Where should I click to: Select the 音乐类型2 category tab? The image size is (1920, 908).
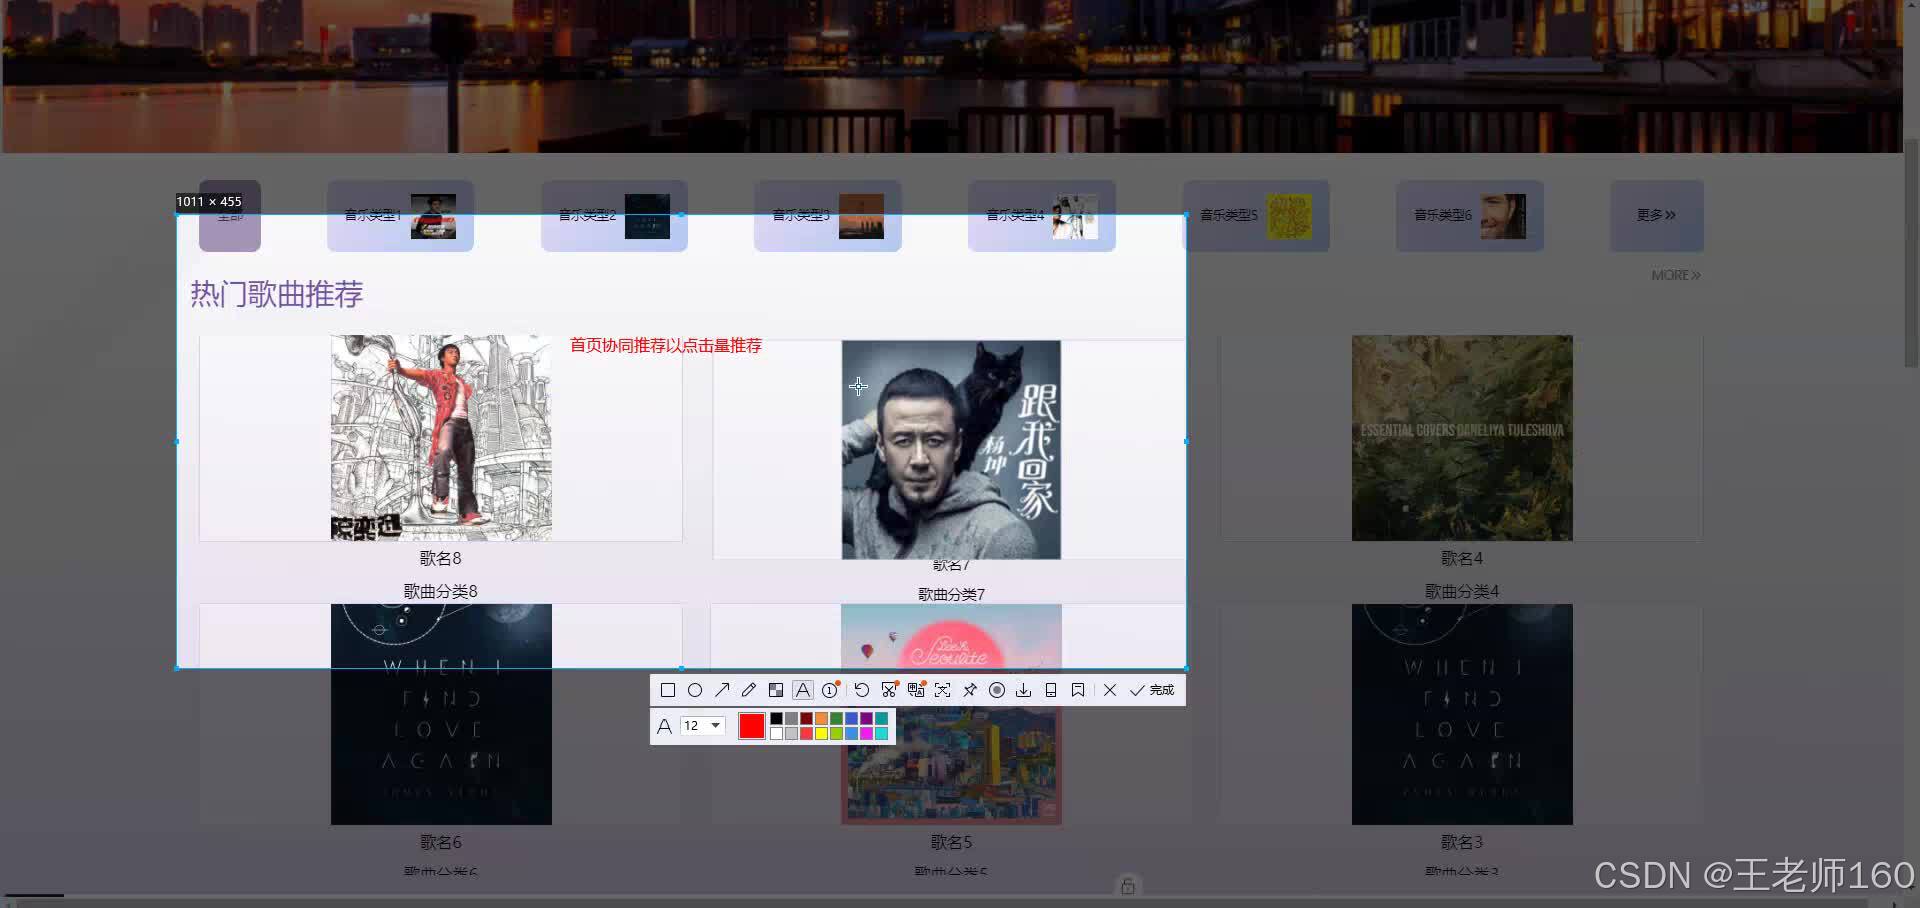(614, 216)
